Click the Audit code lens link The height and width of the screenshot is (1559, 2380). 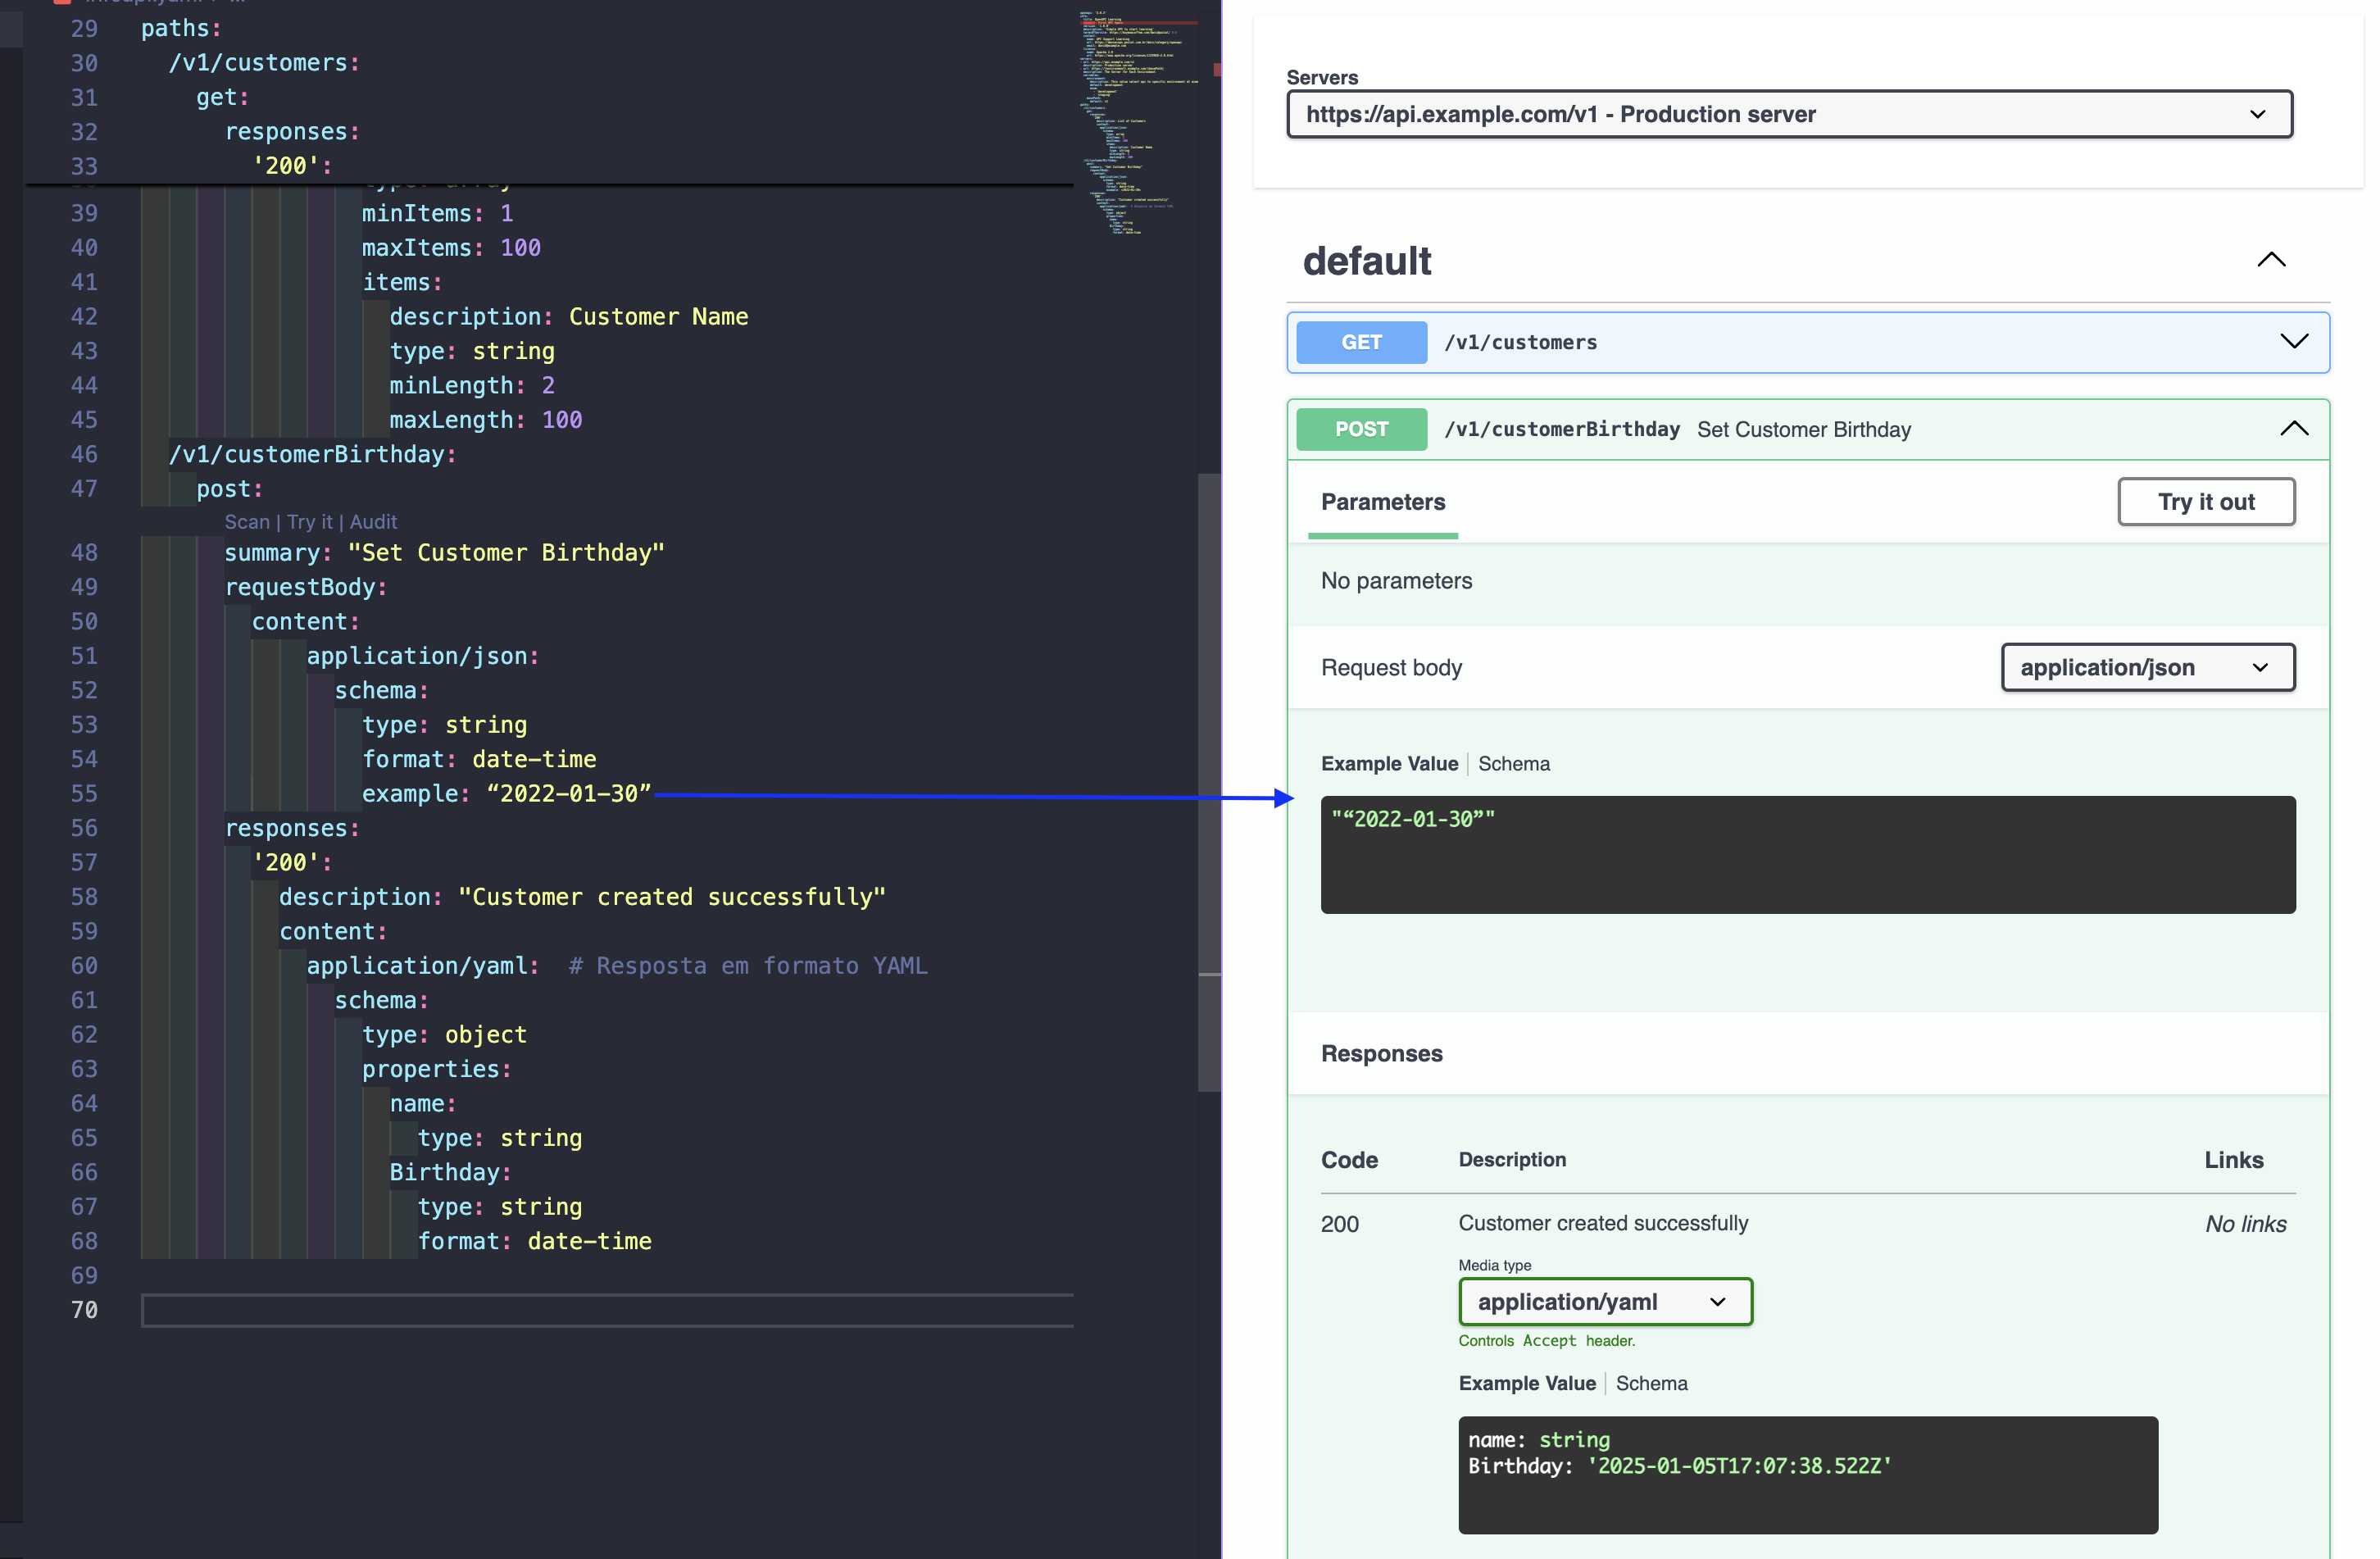point(373,522)
